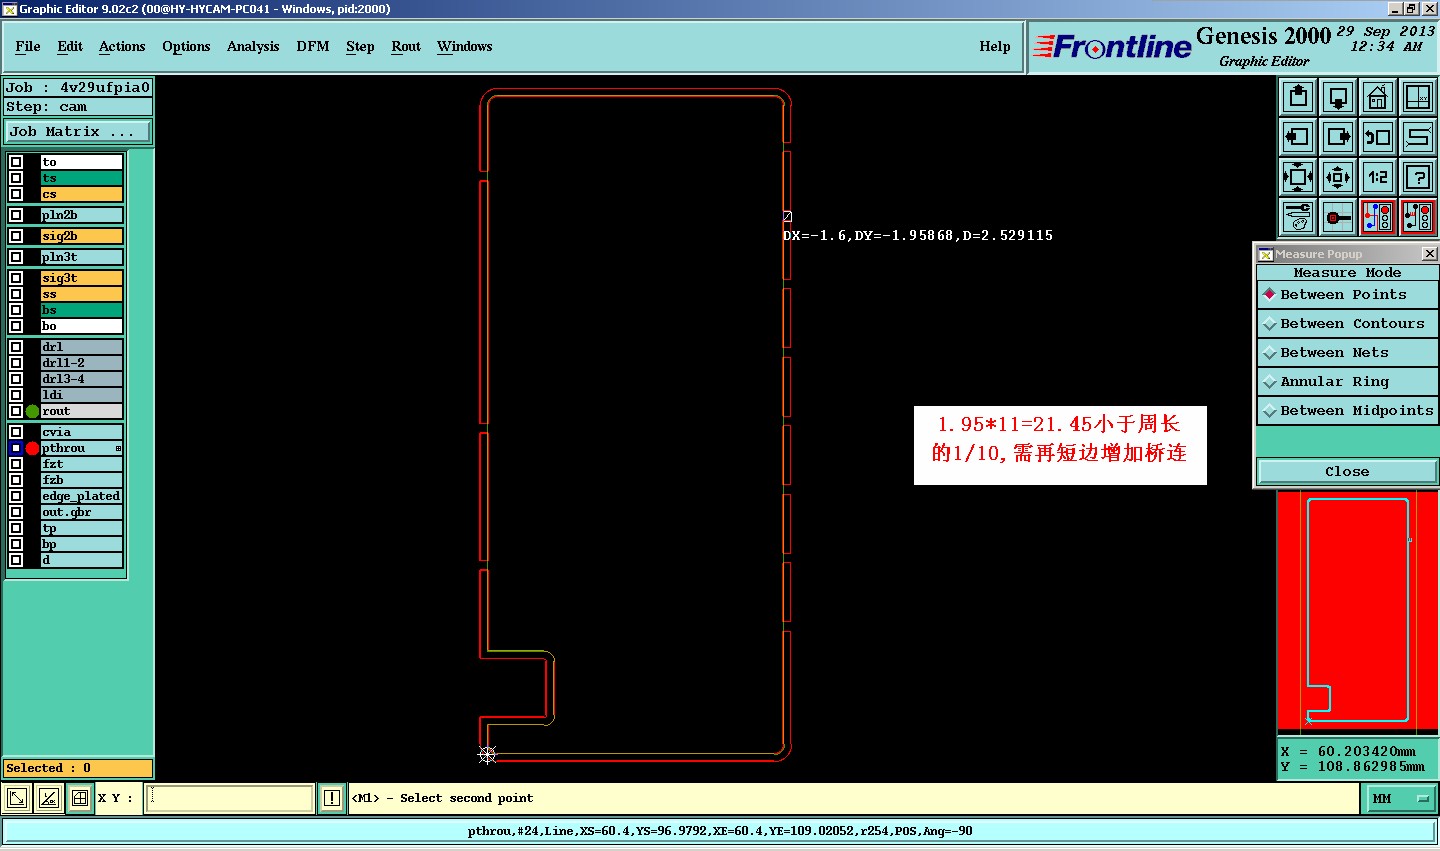Toggle the checkbox for layer pln3t
Viewport: 1440px width, 851px height.
16,257
